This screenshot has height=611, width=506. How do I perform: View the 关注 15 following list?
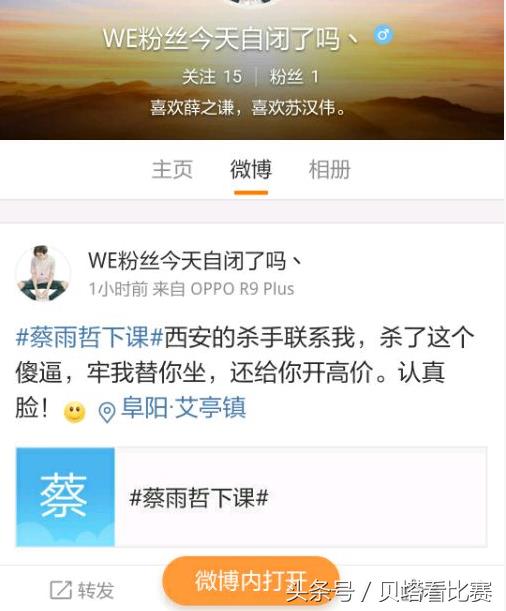[x=212, y=76]
